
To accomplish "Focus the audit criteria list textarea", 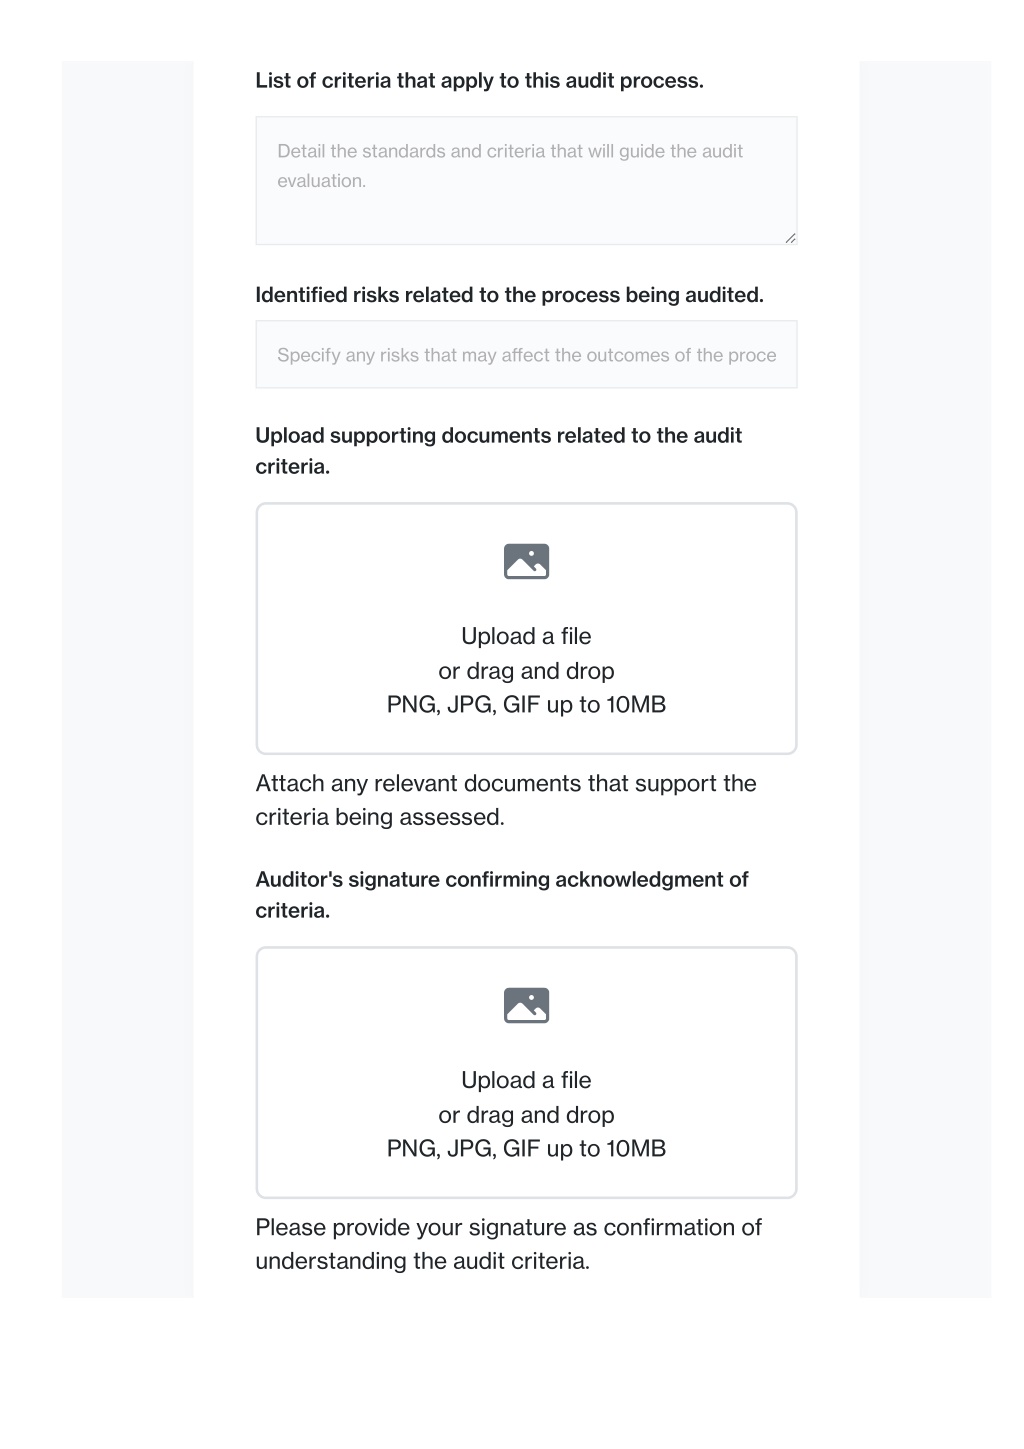I will tap(526, 181).
